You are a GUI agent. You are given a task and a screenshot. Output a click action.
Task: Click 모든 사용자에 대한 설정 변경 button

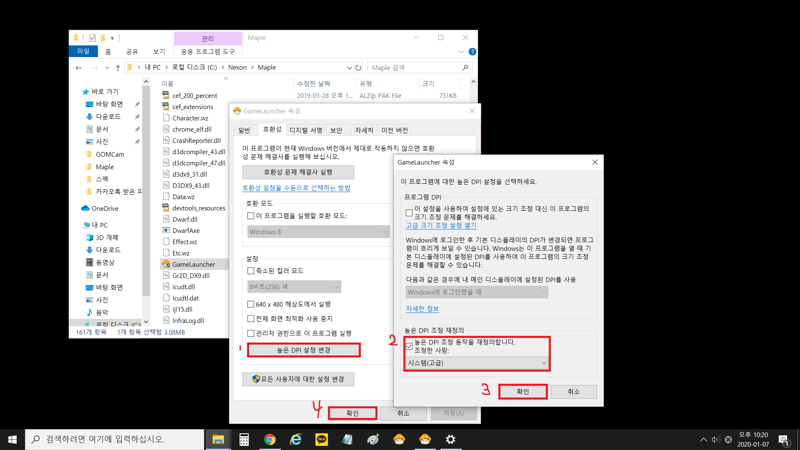pyautogui.click(x=298, y=379)
